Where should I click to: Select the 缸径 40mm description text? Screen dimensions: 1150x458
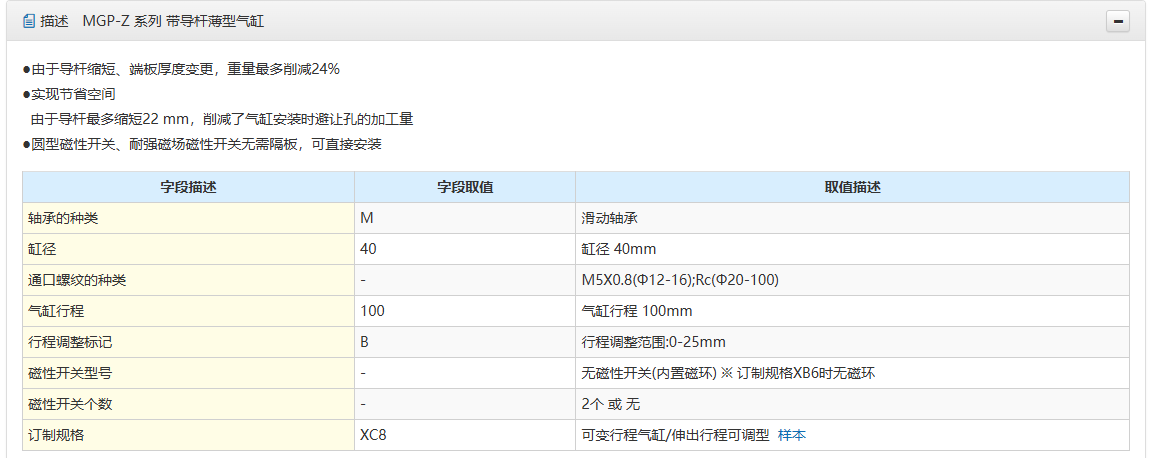point(618,249)
